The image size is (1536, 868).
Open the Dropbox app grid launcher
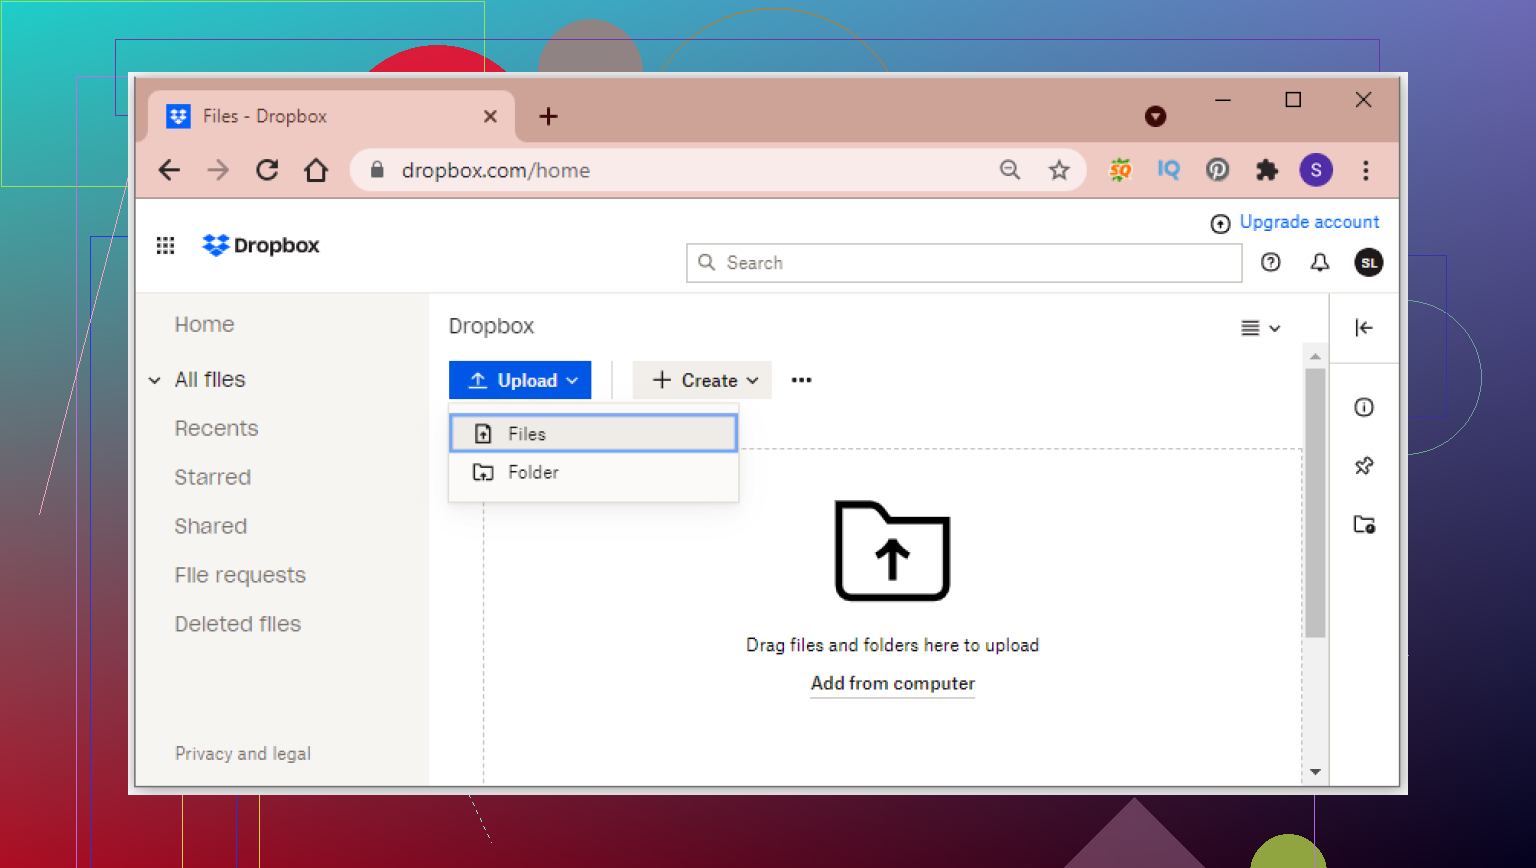coord(166,245)
